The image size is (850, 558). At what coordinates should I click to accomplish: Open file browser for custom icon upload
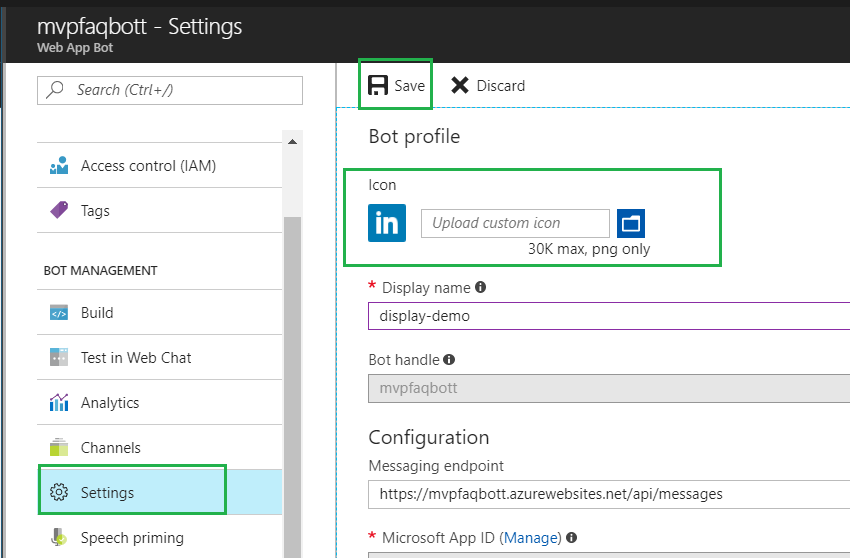click(x=631, y=223)
